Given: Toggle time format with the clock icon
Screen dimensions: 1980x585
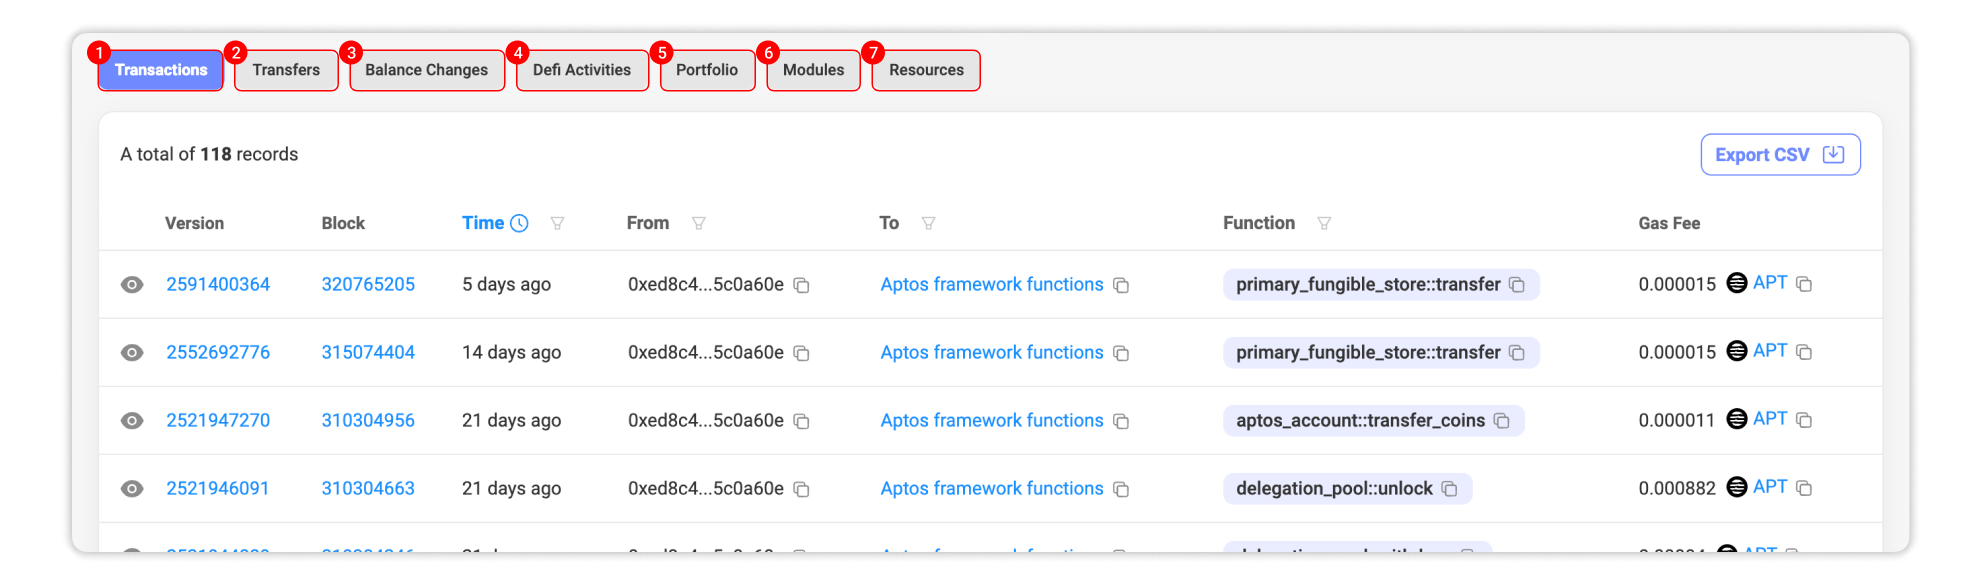Looking at the screenshot, I should [x=519, y=223].
